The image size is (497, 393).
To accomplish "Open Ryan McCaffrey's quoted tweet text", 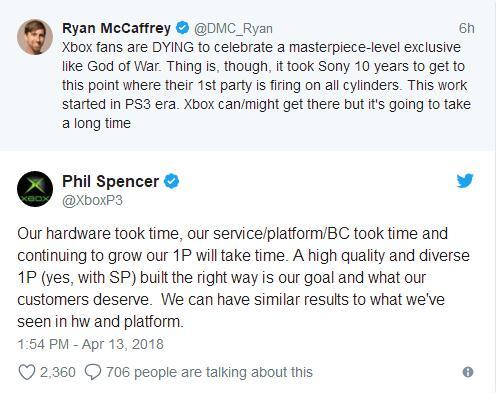I will pos(266,85).
